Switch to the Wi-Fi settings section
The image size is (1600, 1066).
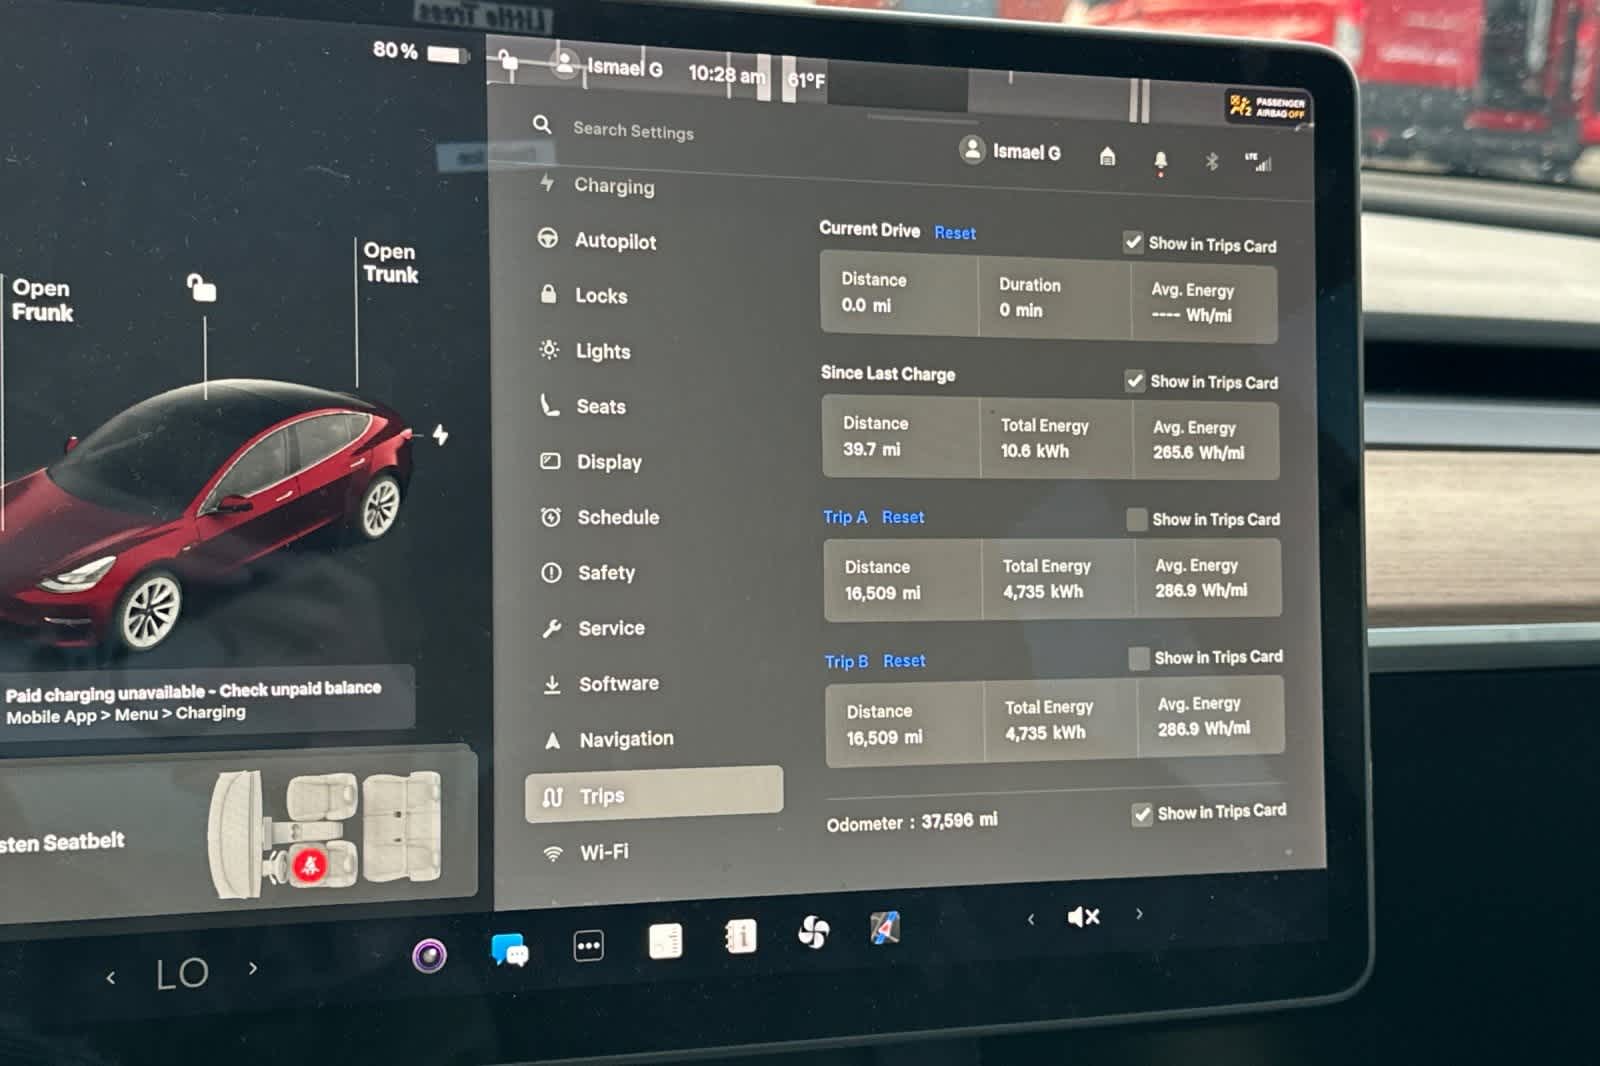[x=603, y=852]
